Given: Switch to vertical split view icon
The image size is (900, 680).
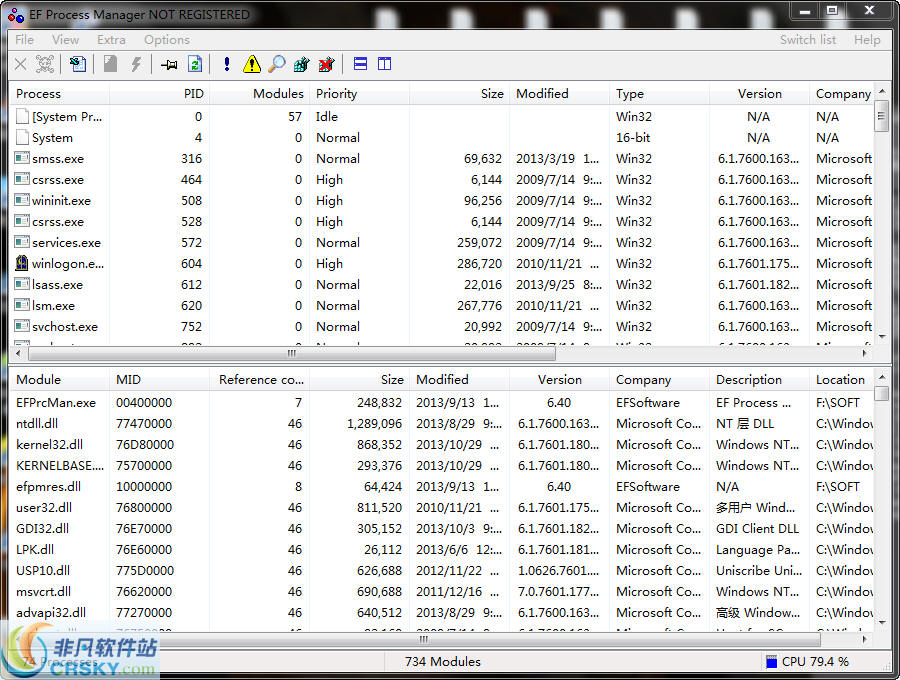Looking at the screenshot, I should click(x=385, y=64).
